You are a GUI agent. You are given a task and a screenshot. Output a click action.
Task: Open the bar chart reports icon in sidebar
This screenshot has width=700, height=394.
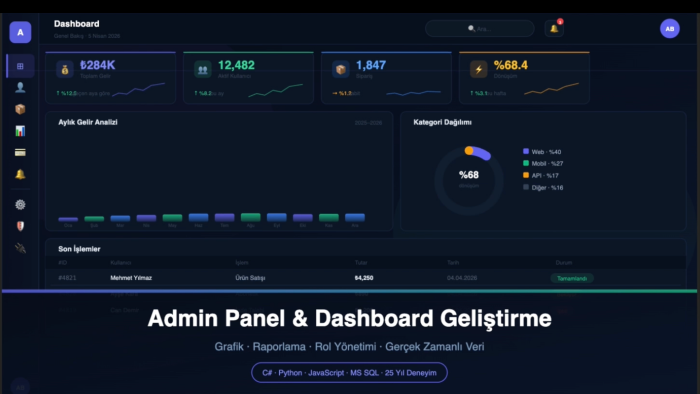pos(20,131)
